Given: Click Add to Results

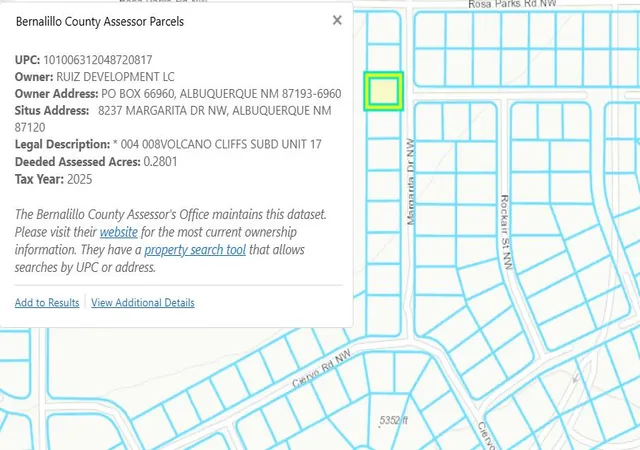Looking at the screenshot, I should [x=47, y=303].
